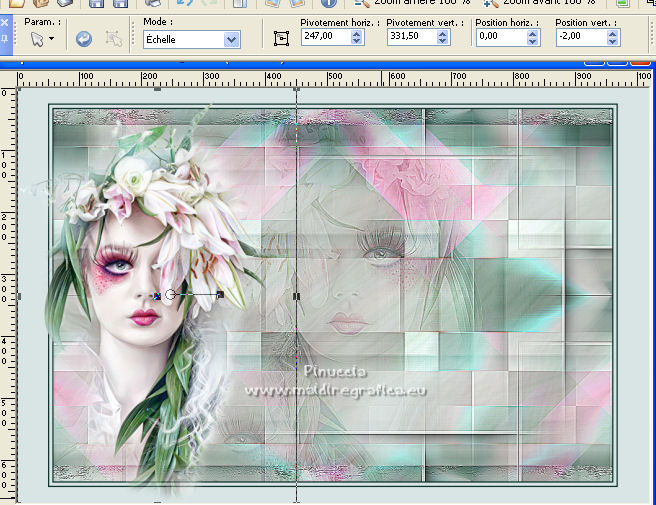Decrease Pivotement vert. with down arrow
Image resolution: width=656 pixels, height=505 pixels.
443,41
